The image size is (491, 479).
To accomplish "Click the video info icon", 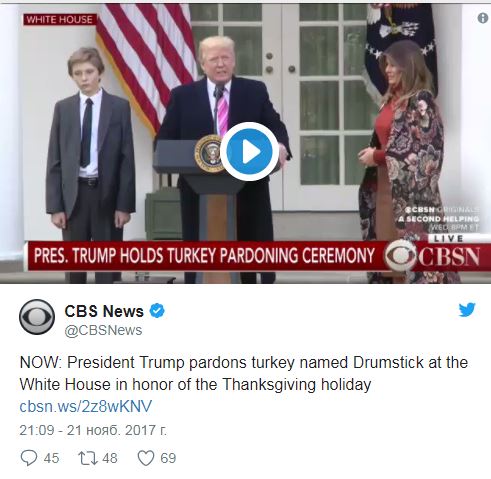I will [483, 18].
